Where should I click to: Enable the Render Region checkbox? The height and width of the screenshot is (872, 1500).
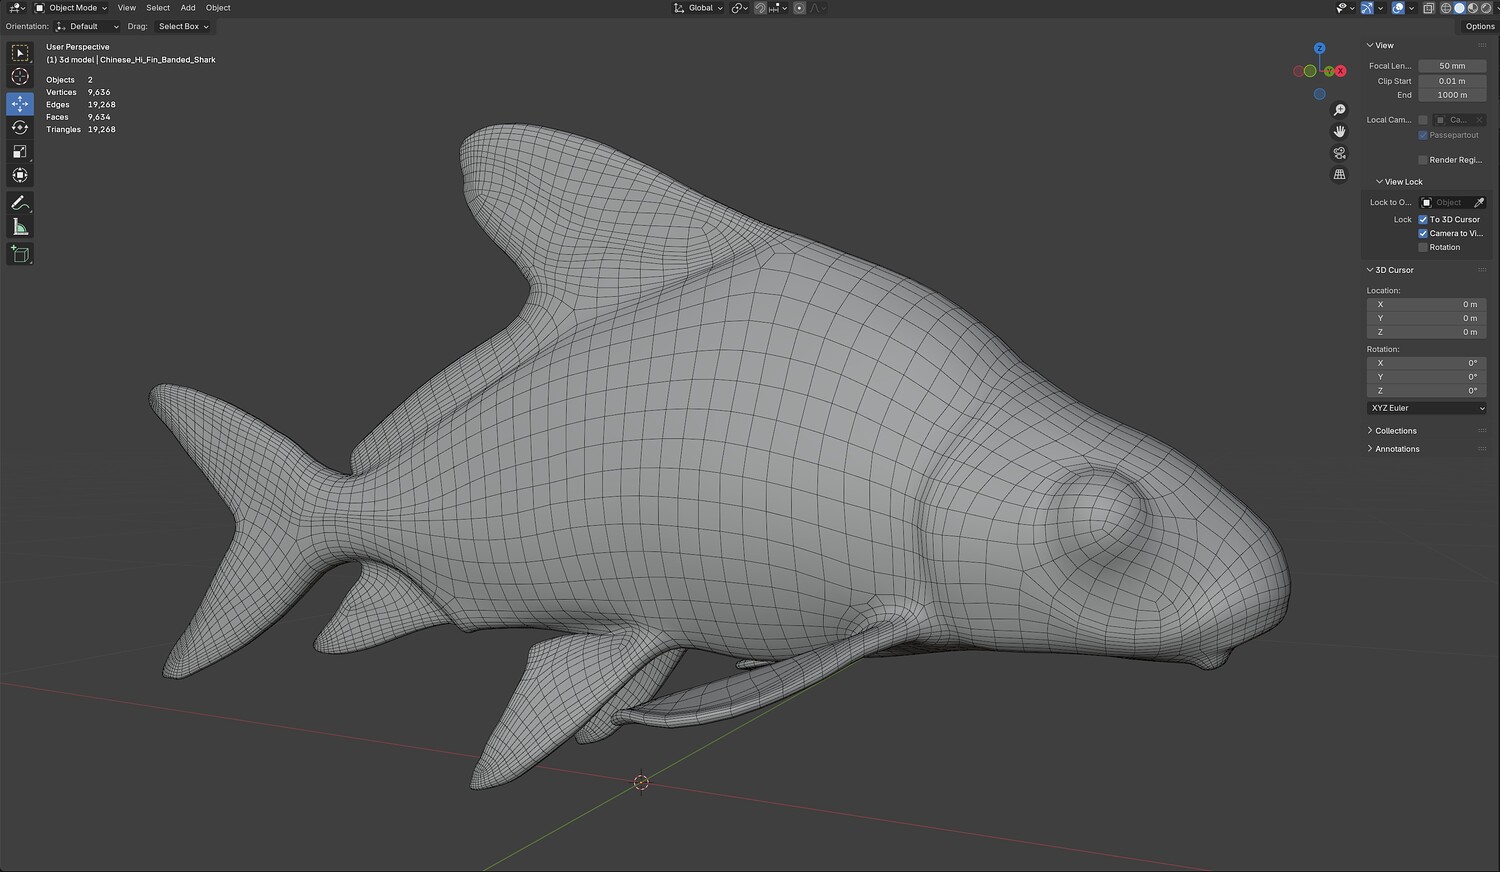point(1423,160)
